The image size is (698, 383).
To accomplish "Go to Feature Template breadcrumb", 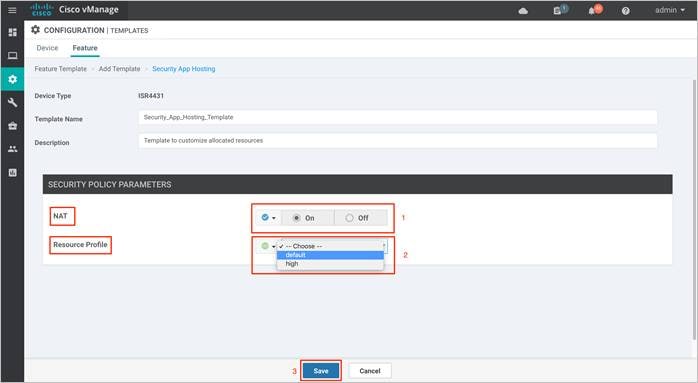I will coord(61,69).
